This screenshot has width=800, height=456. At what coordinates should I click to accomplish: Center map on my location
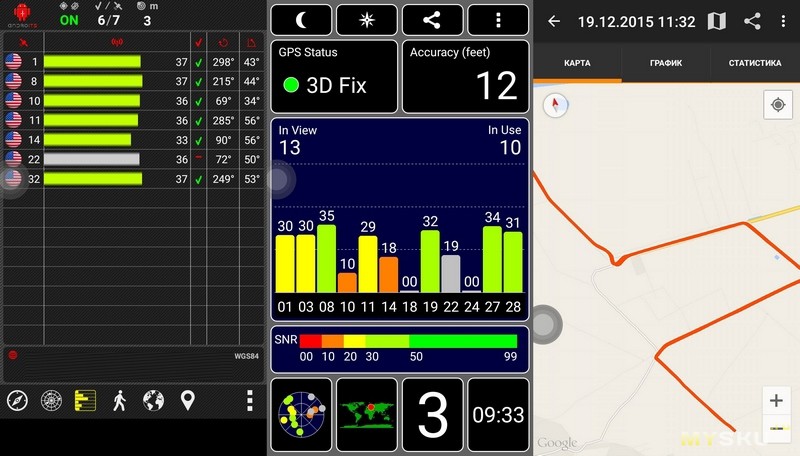[x=776, y=104]
